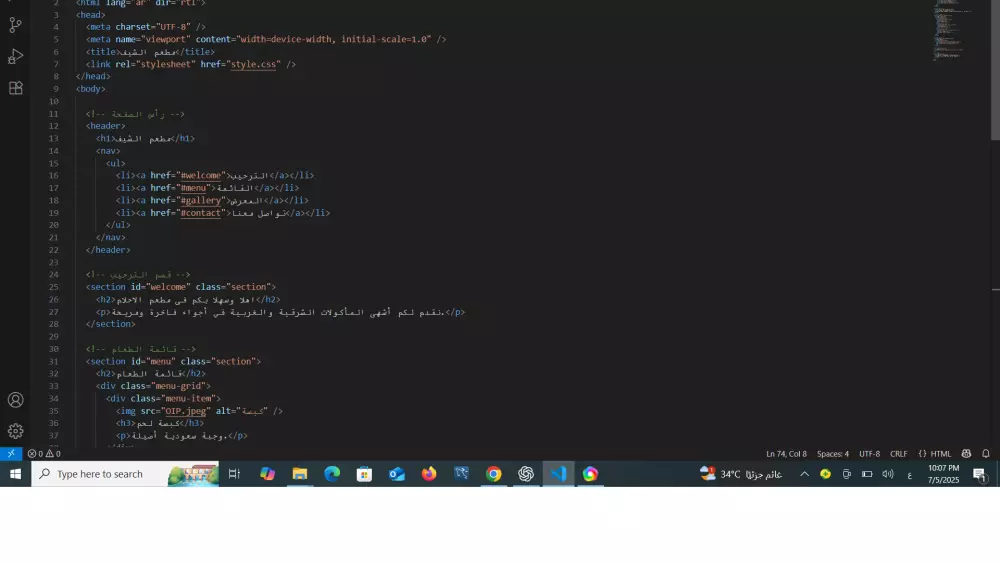
Task: Open Task View on the taskbar
Action: click(x=234, y=474)
